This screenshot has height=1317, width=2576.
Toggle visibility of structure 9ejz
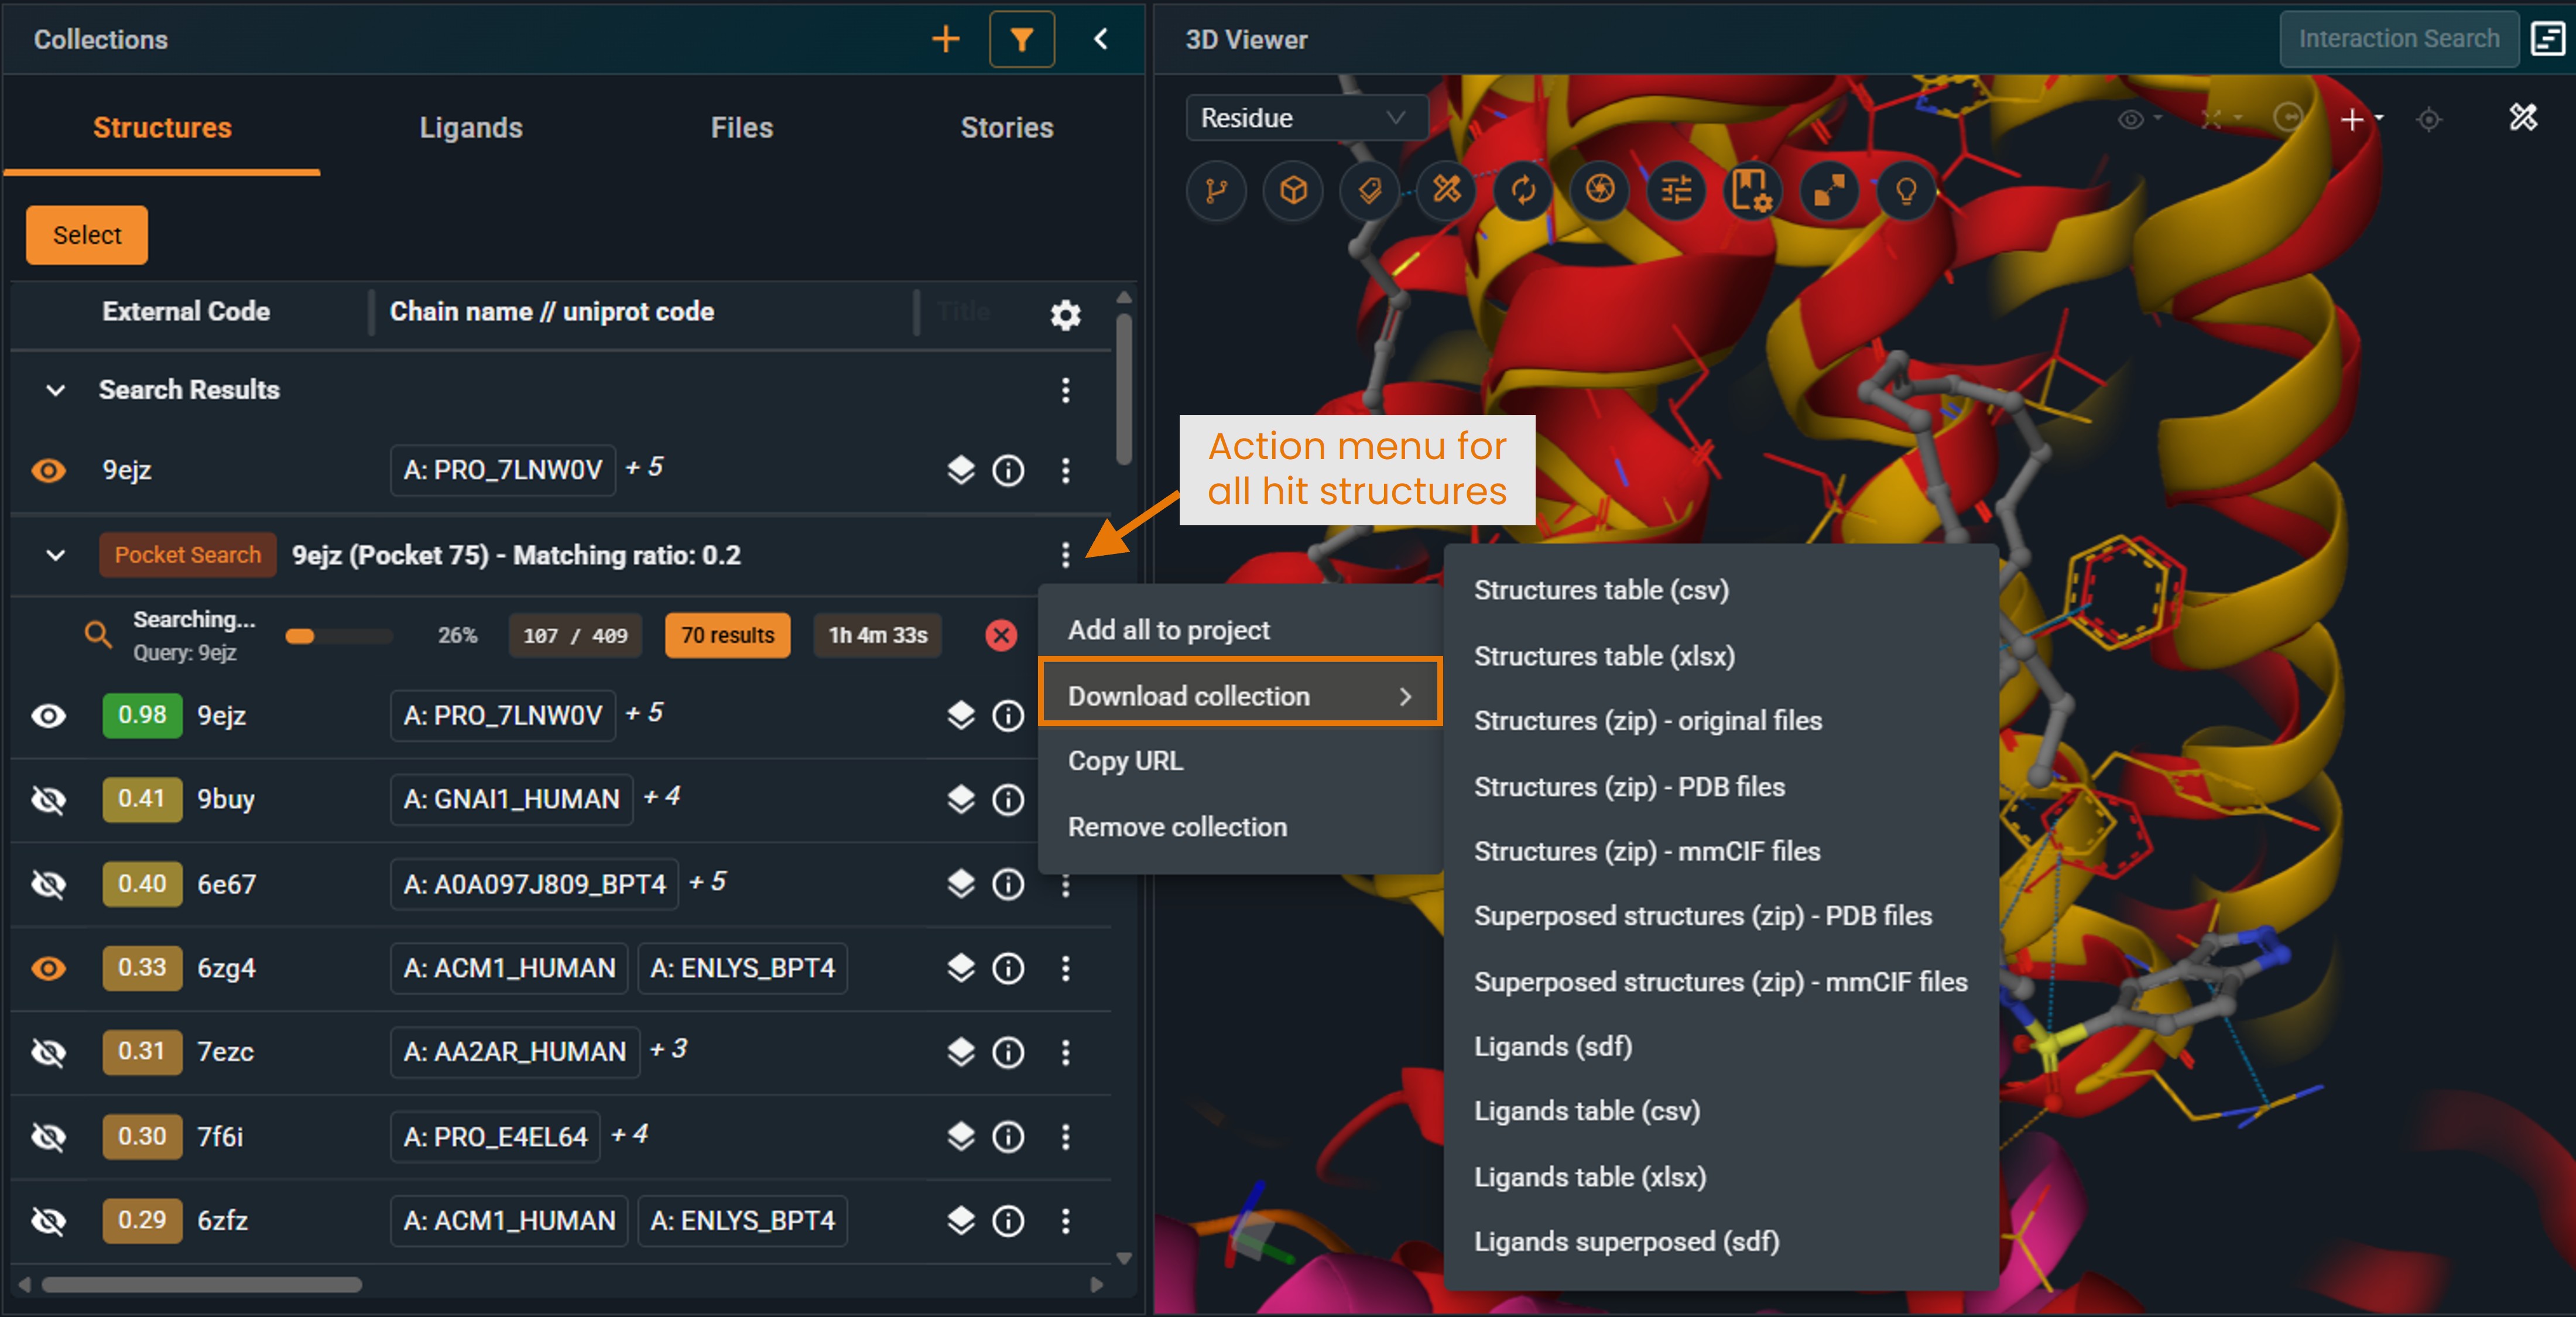[x=48, y=470]
